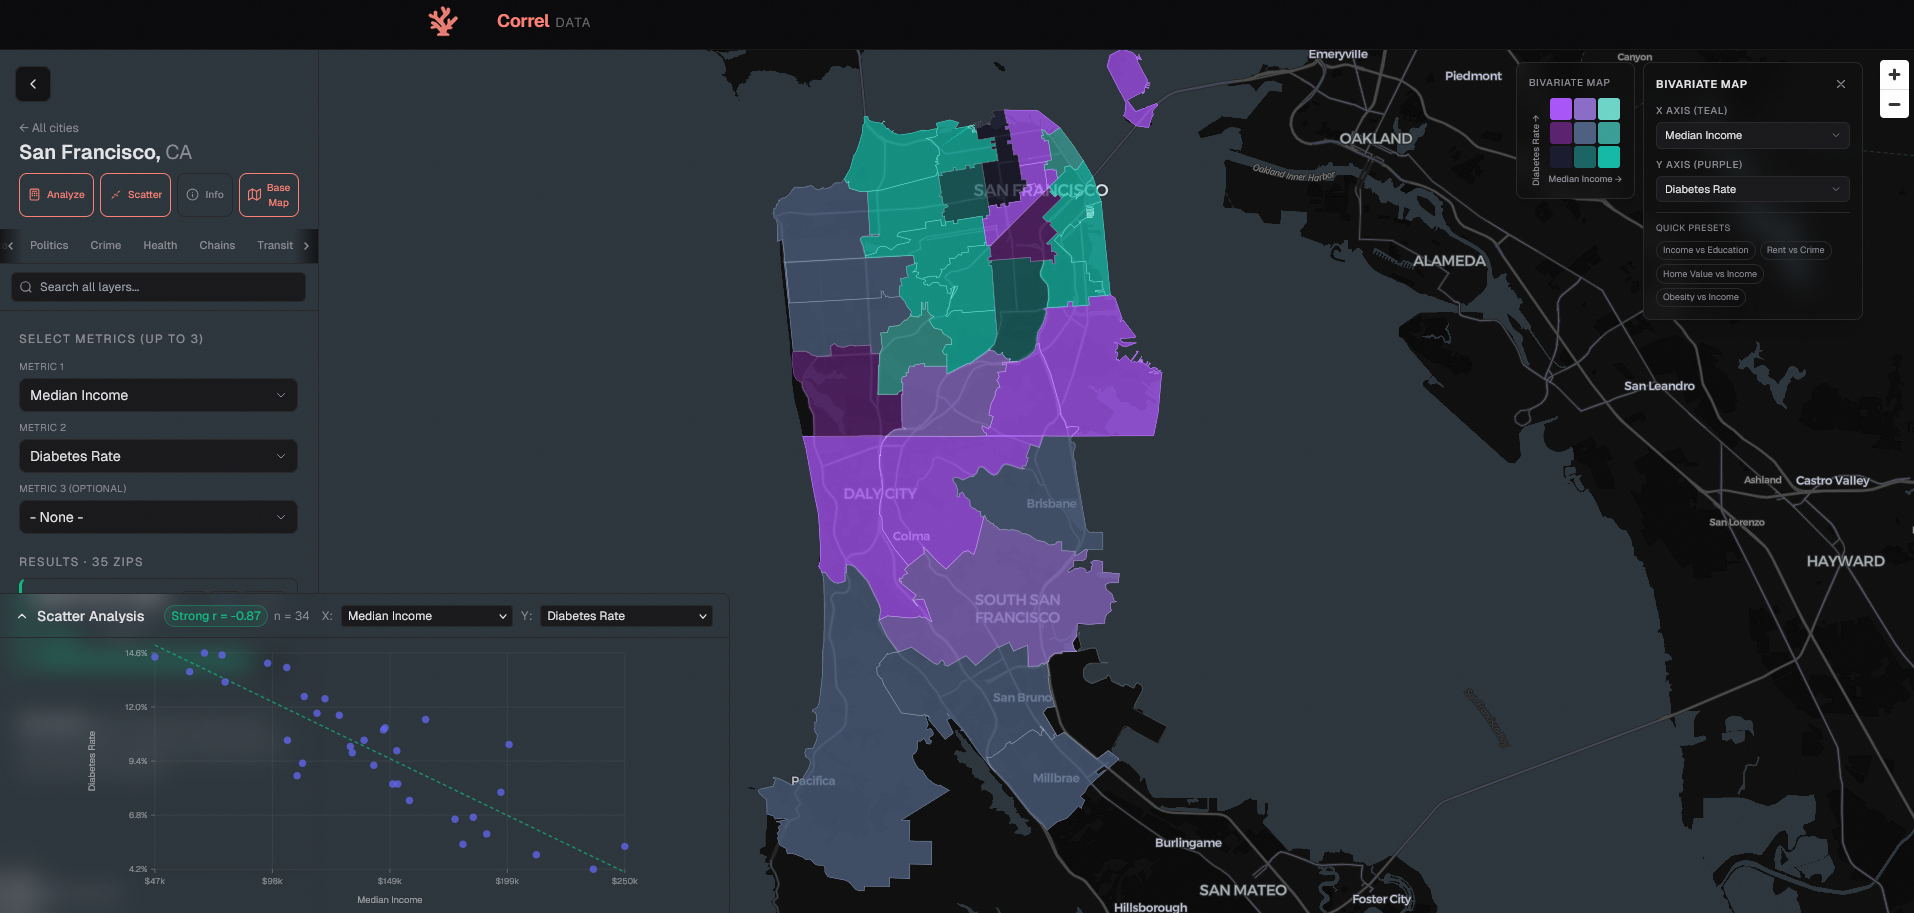Focus the Search all layers field
This screenshot has height=913, width=1914.
(158, 287)
